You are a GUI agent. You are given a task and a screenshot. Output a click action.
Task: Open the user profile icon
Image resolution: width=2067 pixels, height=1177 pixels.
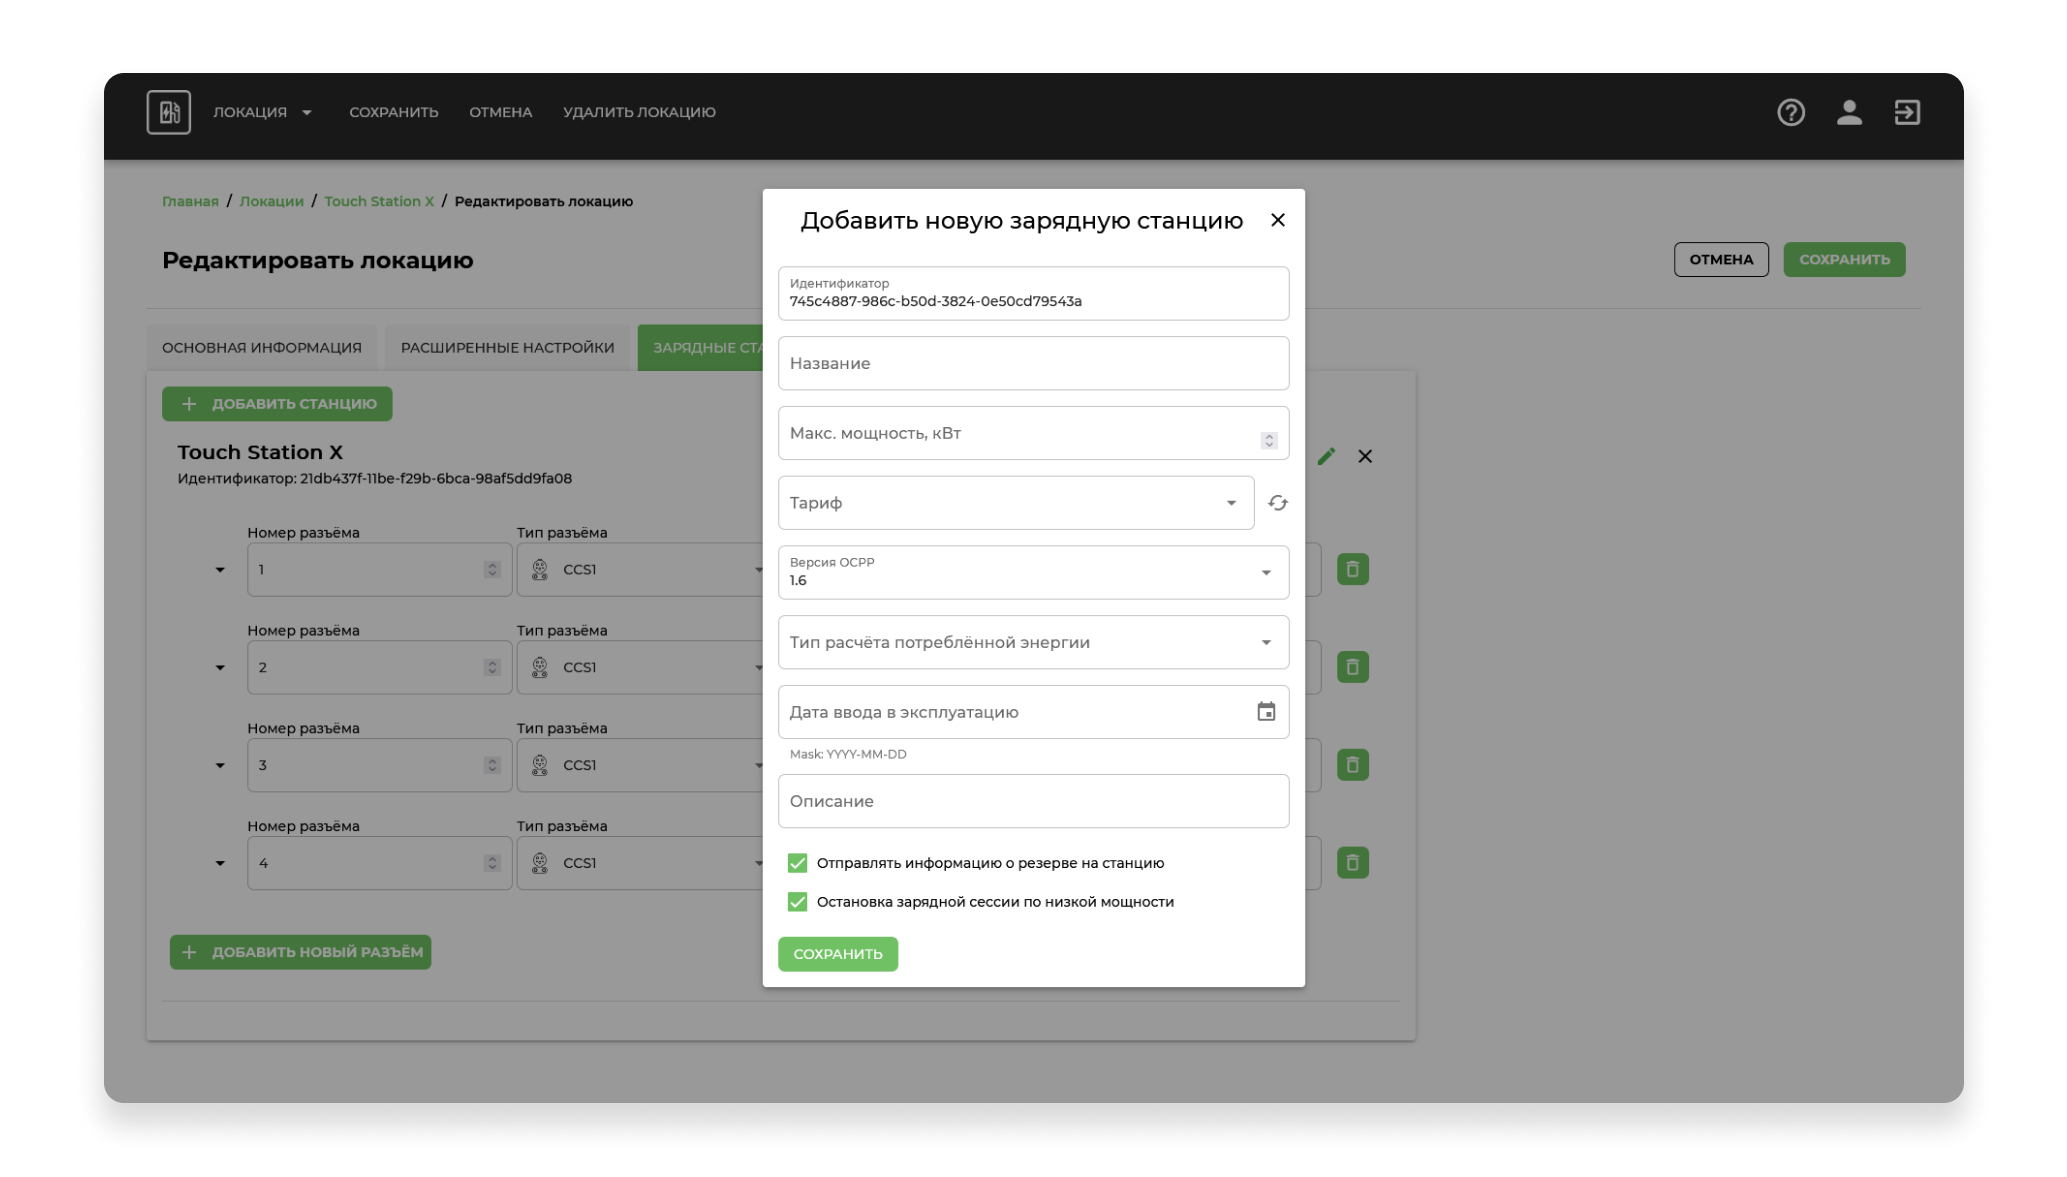pos(1848,112)
